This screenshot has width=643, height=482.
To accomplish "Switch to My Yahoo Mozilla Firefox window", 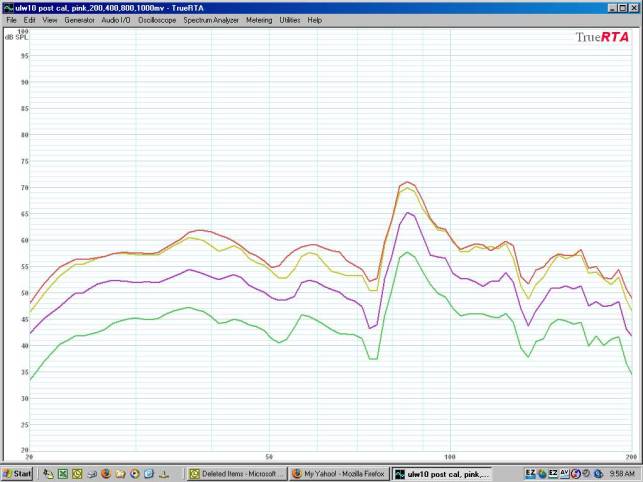I will tap(339, 473).
